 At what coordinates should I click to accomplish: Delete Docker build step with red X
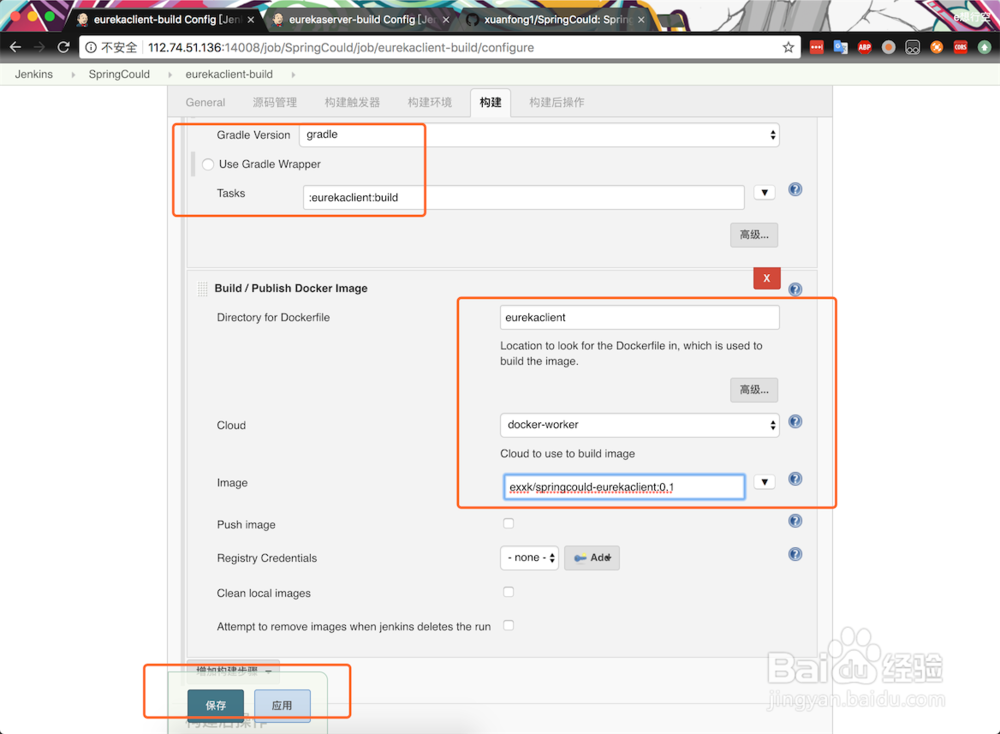[767, 278]
